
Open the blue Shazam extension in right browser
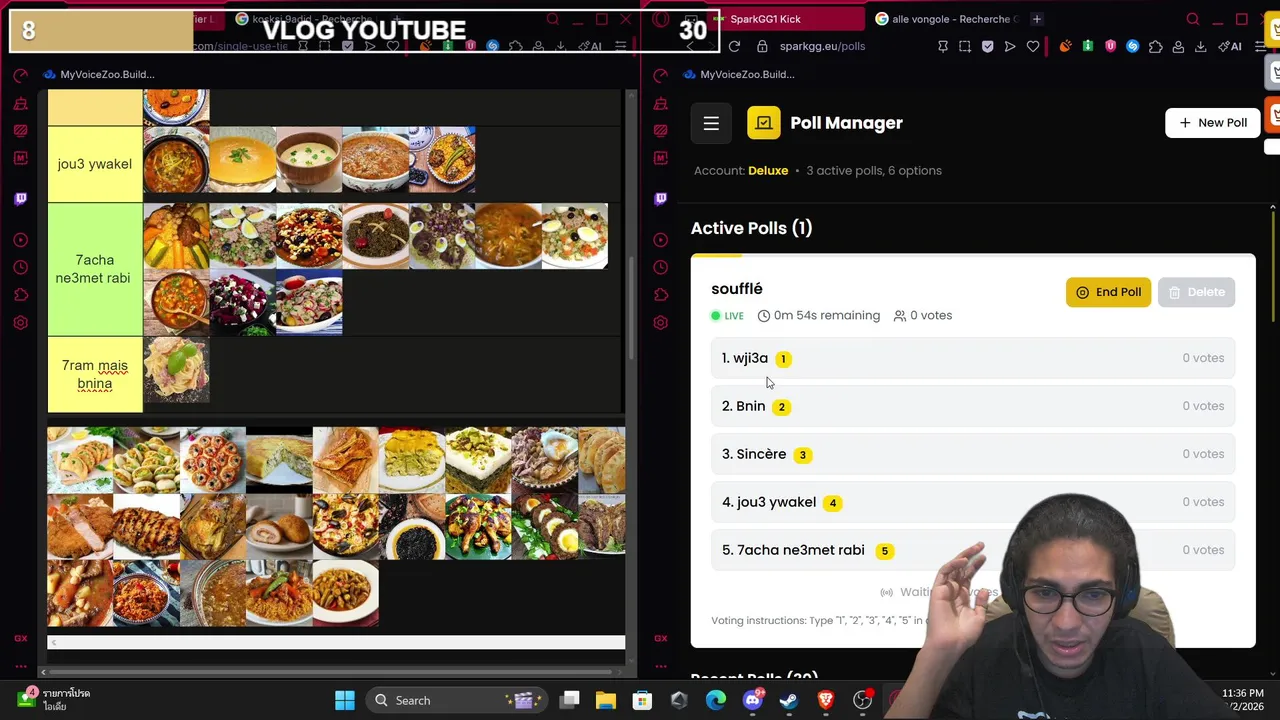point(1132,46)
